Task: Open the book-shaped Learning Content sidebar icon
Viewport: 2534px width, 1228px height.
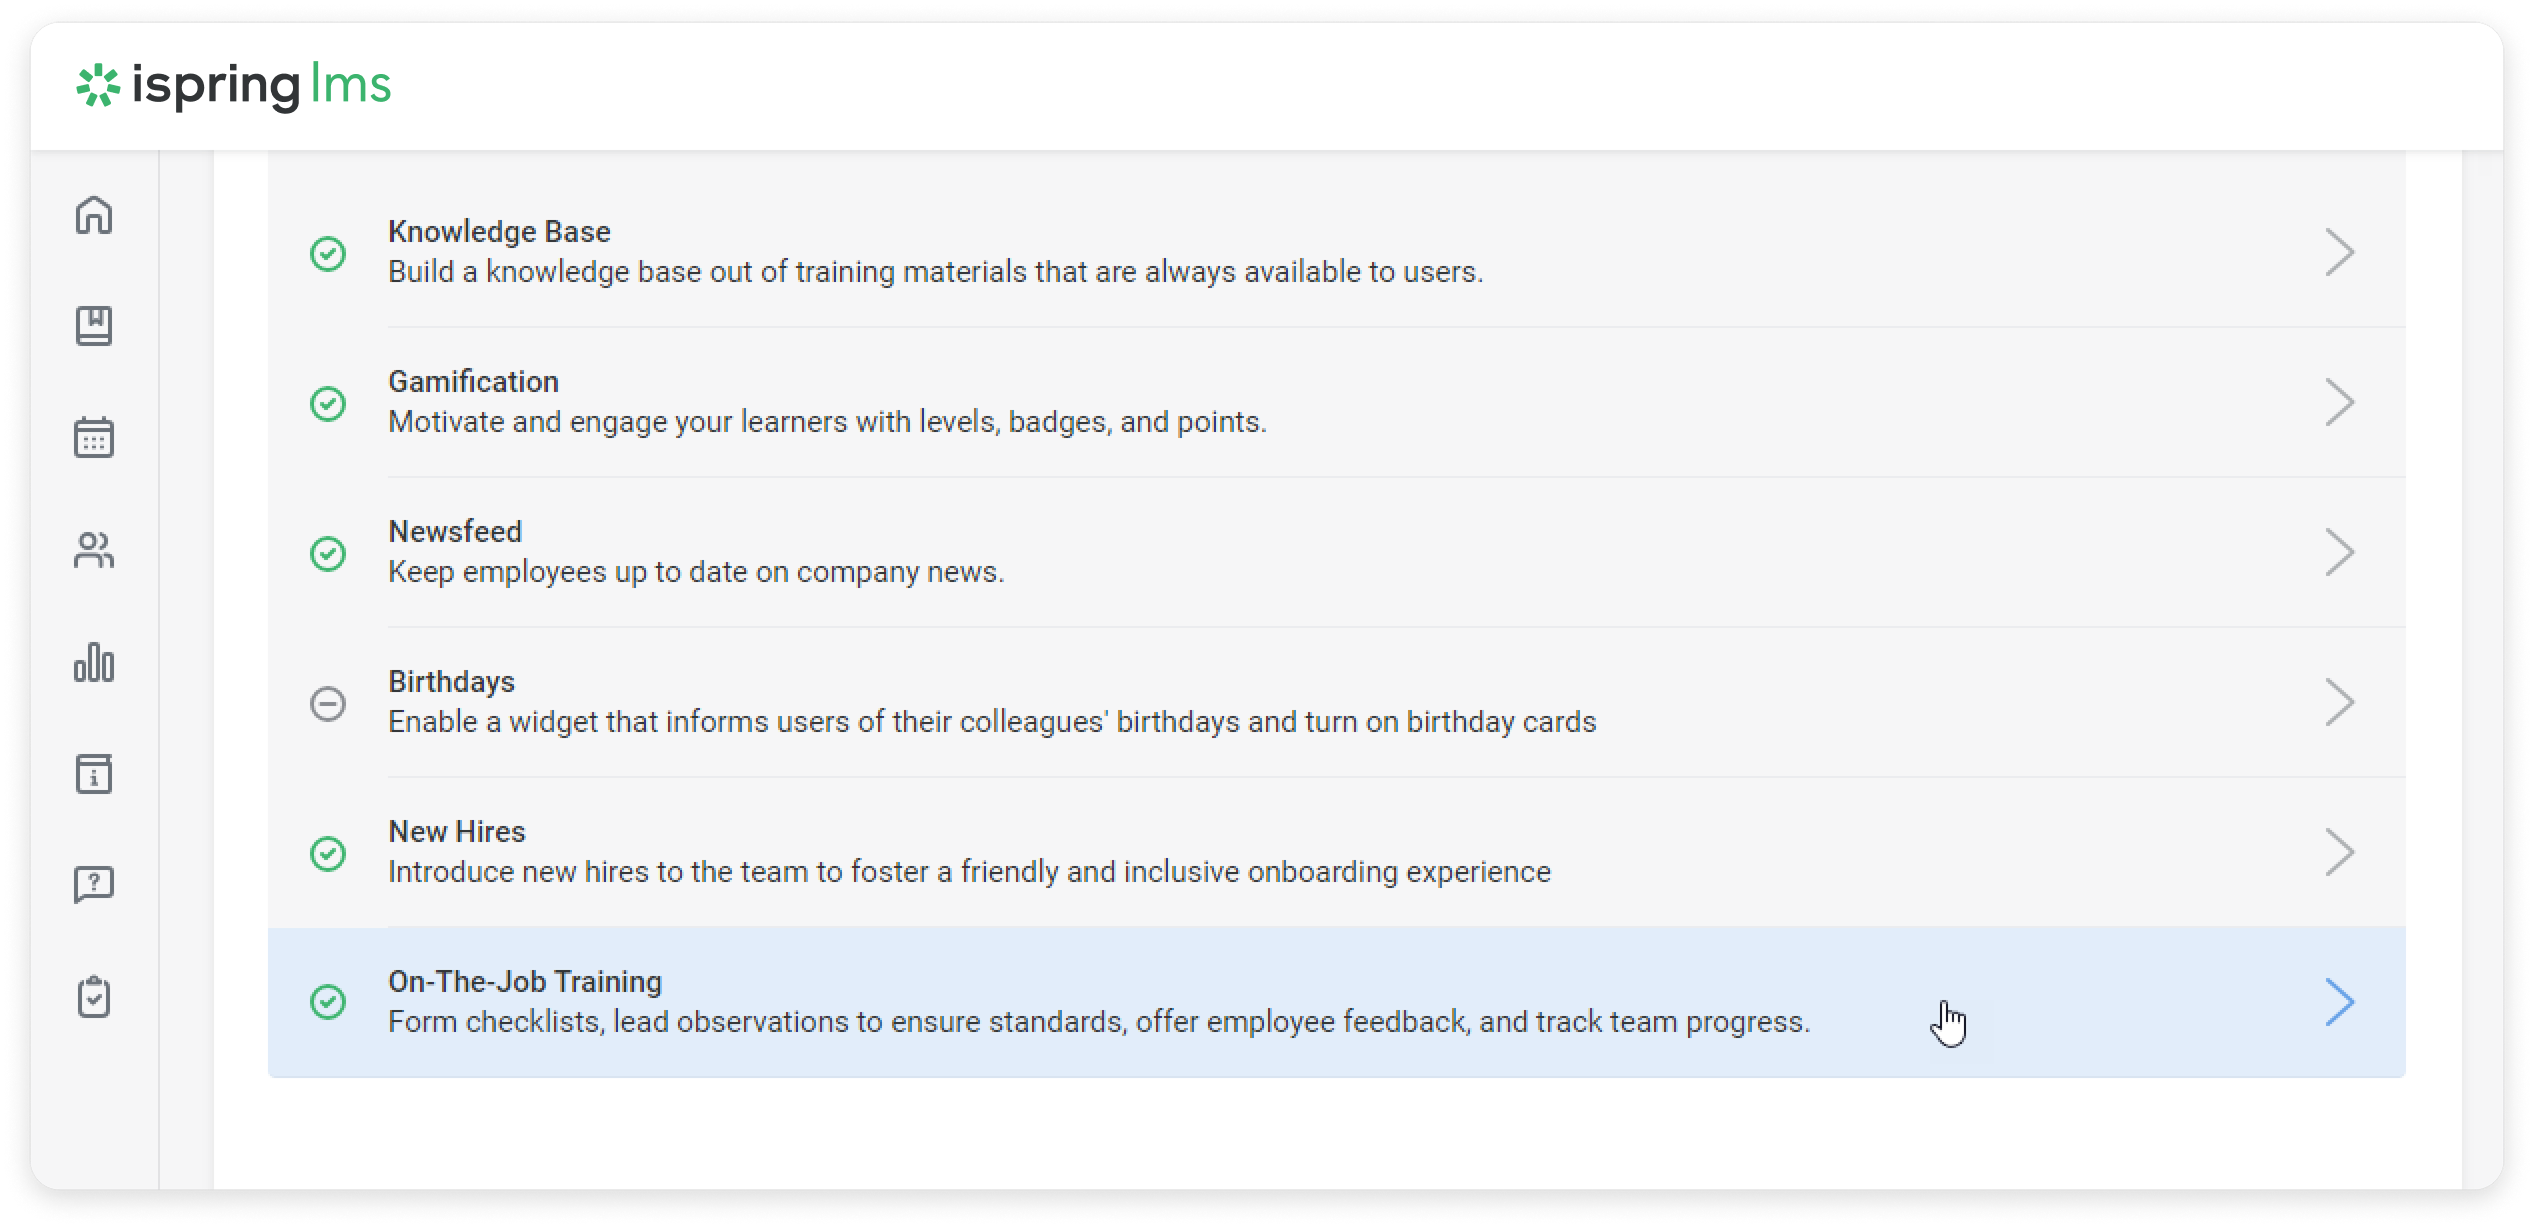Action: click(x=94, y=326)
